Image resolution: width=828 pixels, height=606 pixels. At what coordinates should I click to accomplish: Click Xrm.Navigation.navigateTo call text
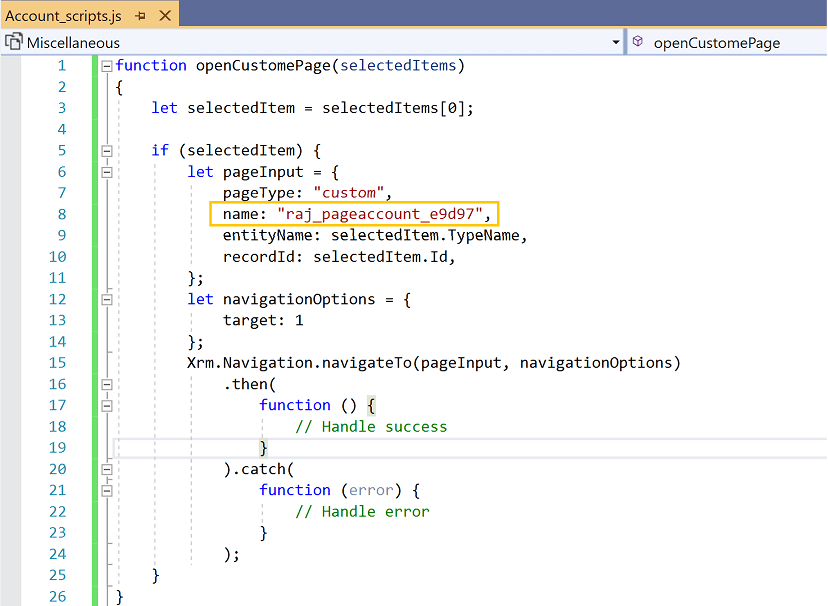[x=299, y=363]
